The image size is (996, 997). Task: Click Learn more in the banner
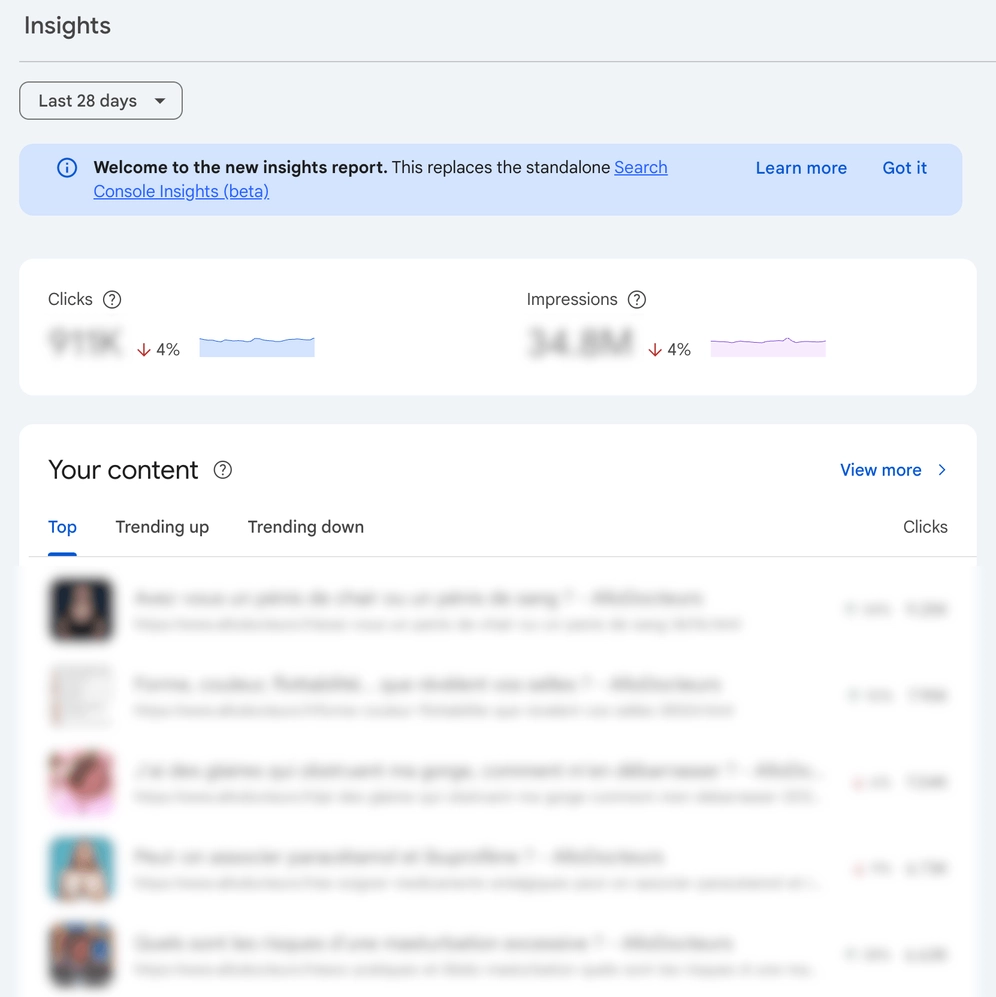[x=801, y=168]
